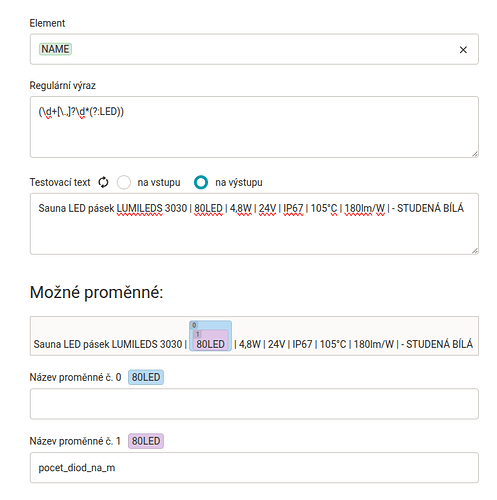Click the purple 80LED badge for variable 1
The width and height of the screenshot is (497, 500).
coord(146,441)
